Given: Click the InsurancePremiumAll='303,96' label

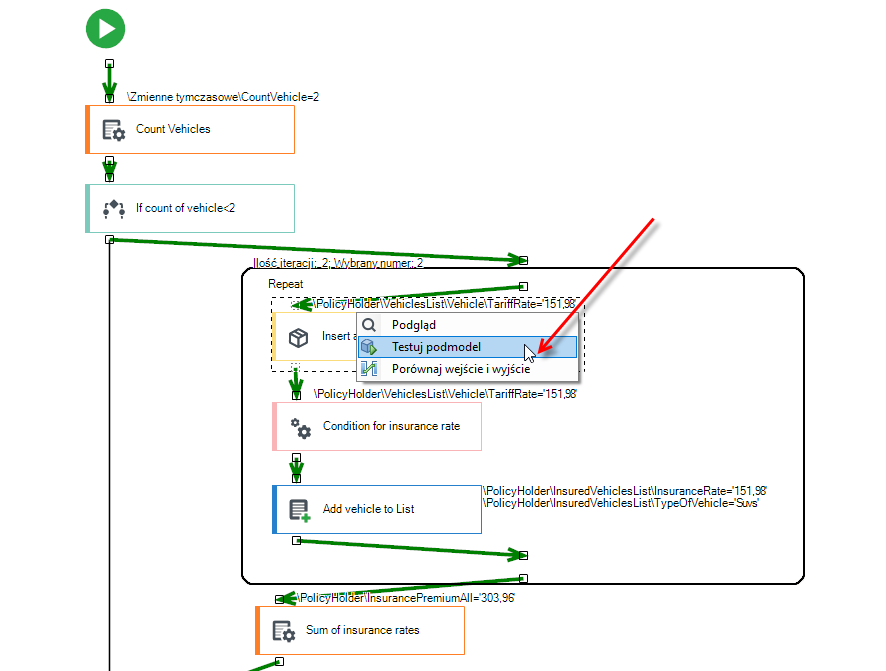Looking at the screenshot, I should [406, 598].
